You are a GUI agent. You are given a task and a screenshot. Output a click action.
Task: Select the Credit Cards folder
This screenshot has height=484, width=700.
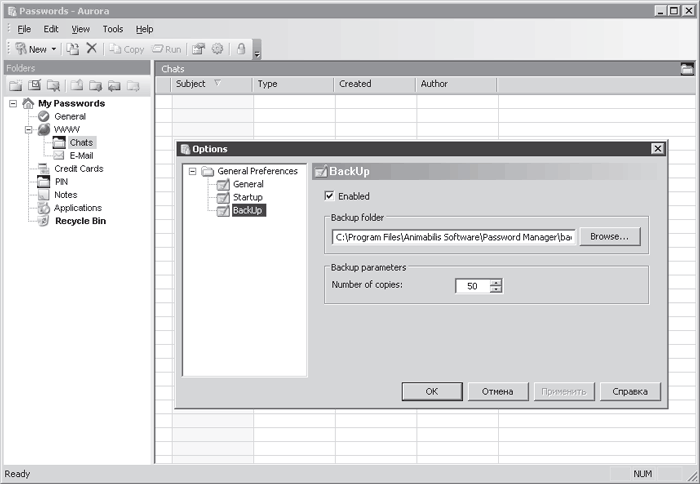[79, 168]
